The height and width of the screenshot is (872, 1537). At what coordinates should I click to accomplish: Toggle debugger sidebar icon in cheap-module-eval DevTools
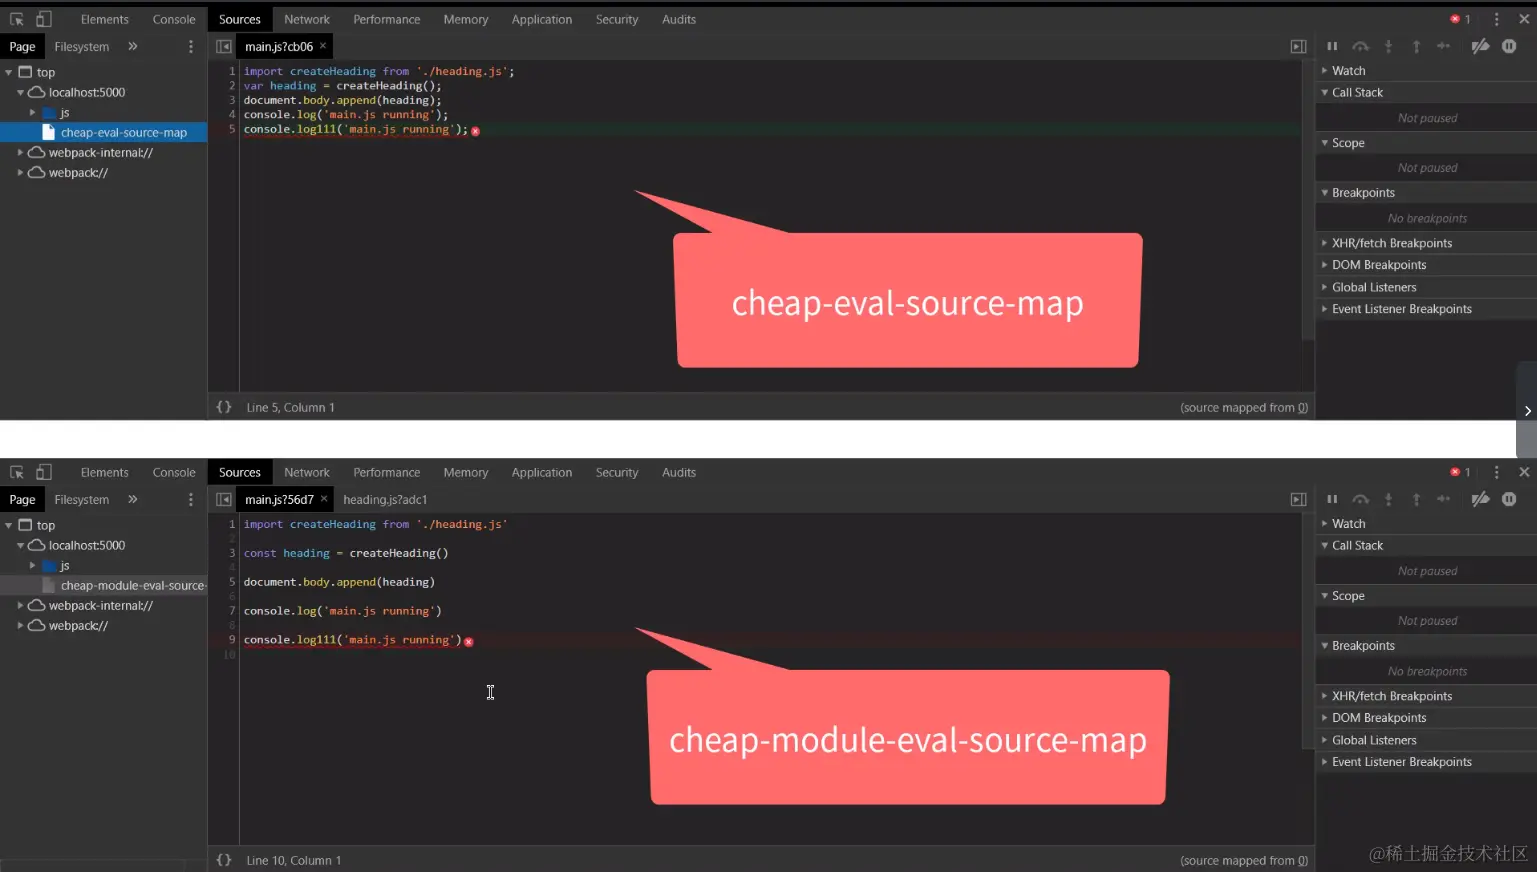coord(1298,500)
